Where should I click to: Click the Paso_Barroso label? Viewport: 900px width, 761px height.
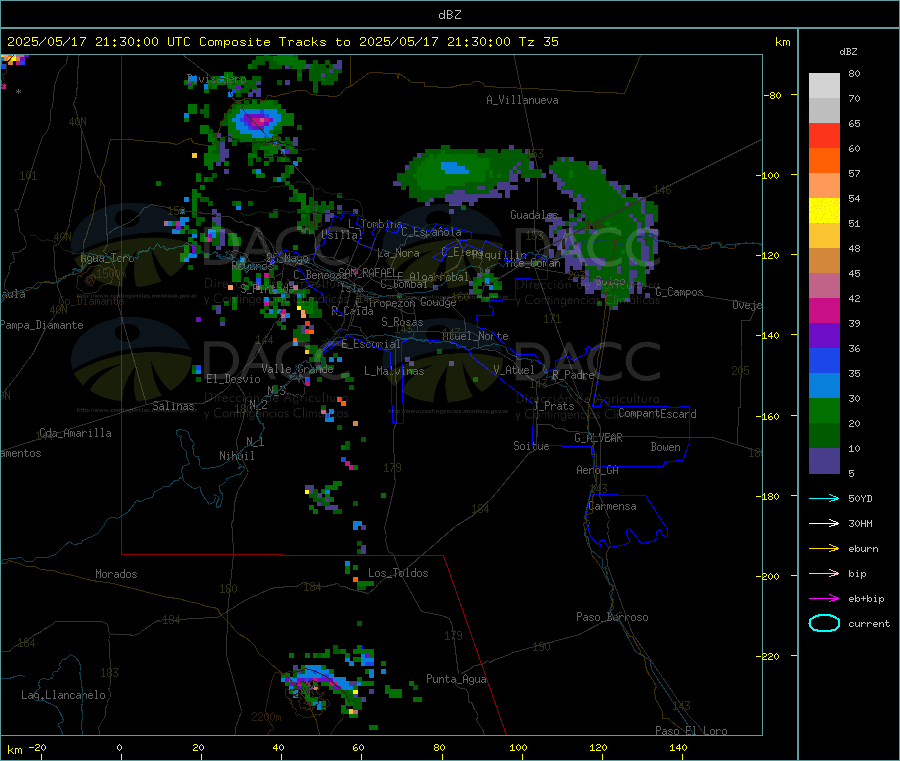(x=612, y=617)
